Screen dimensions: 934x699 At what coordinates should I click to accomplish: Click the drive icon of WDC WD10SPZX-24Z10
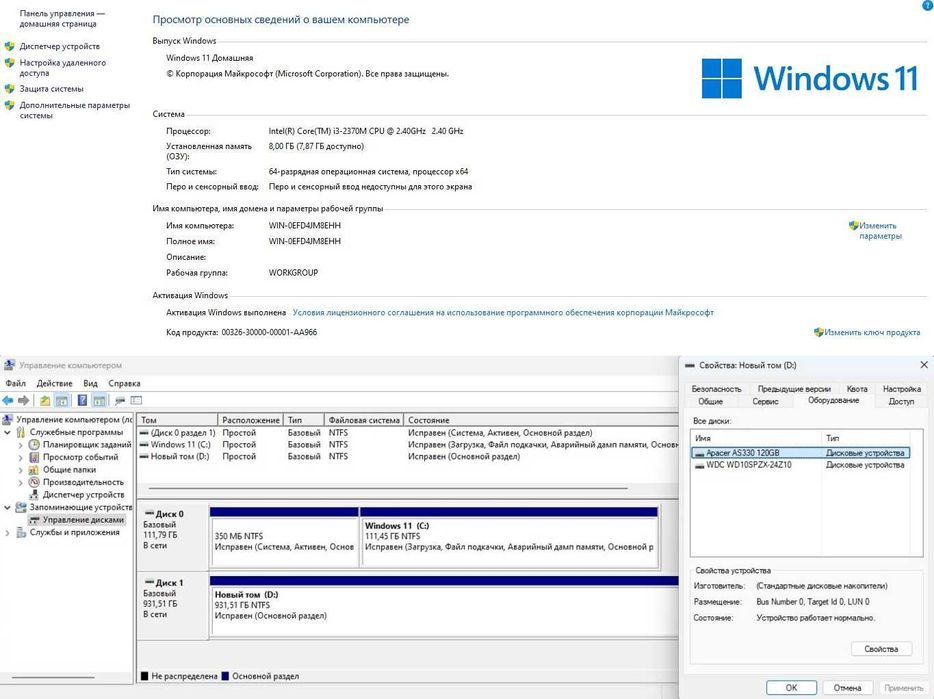(x=699, y=465)
